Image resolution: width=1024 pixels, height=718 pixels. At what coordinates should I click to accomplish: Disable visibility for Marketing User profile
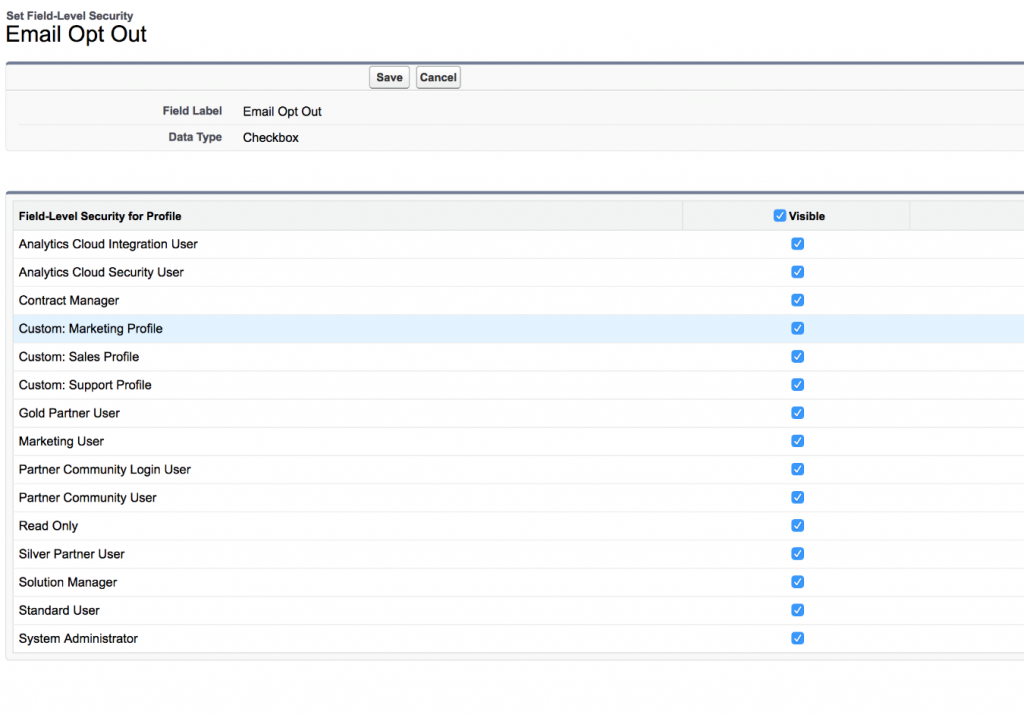(x=797, y=441)
